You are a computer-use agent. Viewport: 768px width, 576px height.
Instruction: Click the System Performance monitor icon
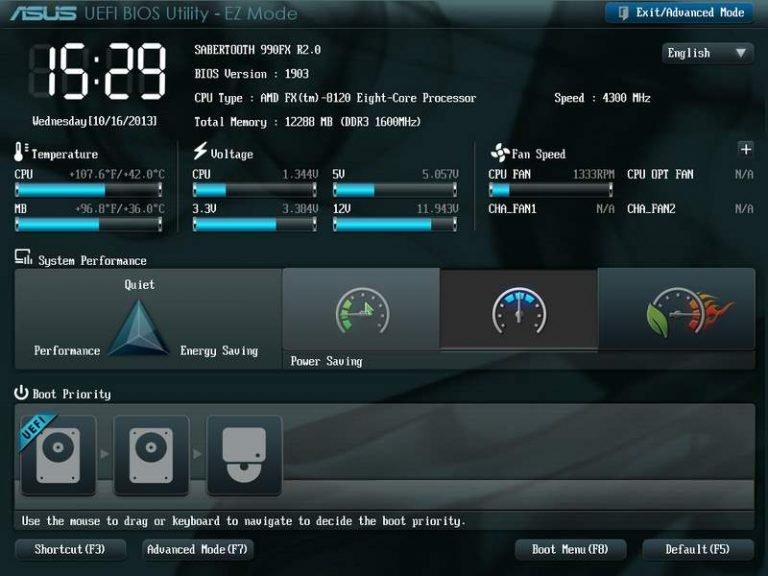[23, 257]
